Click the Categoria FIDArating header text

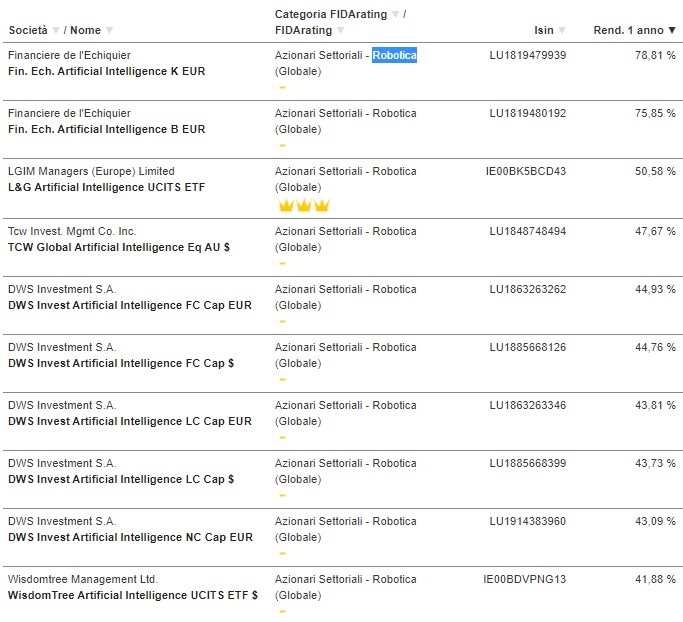[331, 14]
